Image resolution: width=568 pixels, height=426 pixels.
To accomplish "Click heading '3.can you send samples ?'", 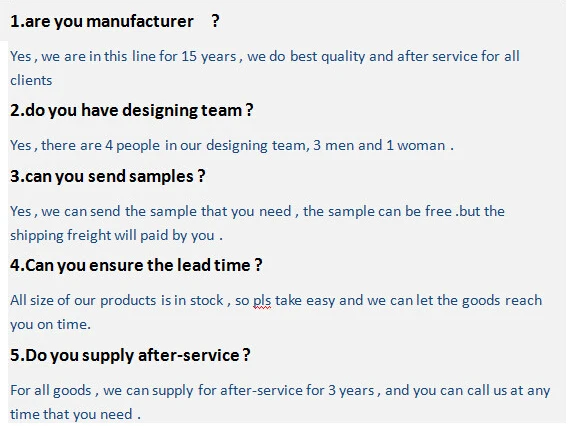I will click(x=108, y=177).
